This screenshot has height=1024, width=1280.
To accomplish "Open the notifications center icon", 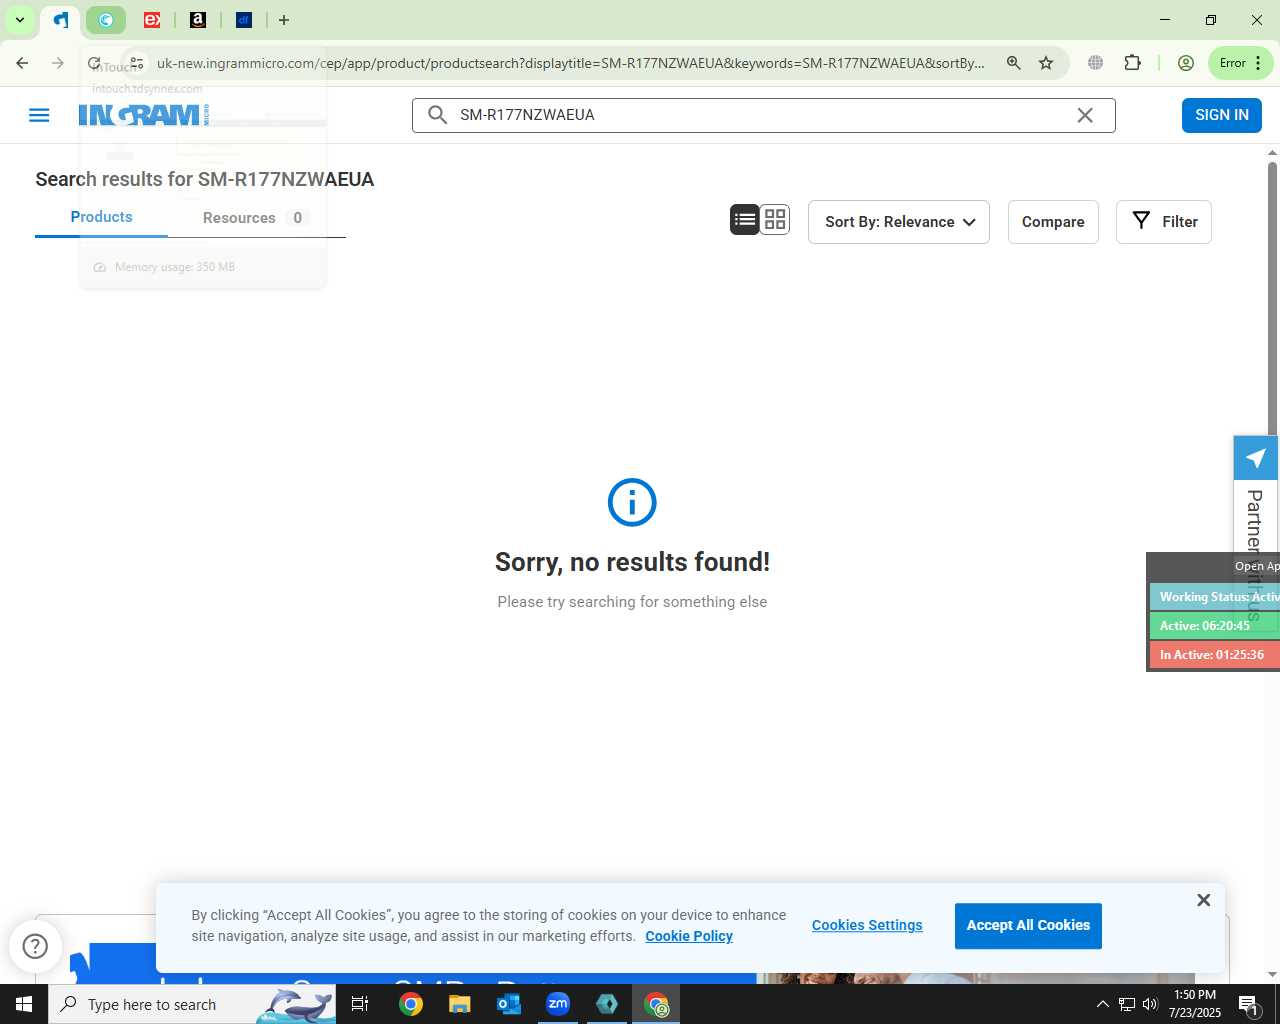I will click(x=1249, y=1004).
